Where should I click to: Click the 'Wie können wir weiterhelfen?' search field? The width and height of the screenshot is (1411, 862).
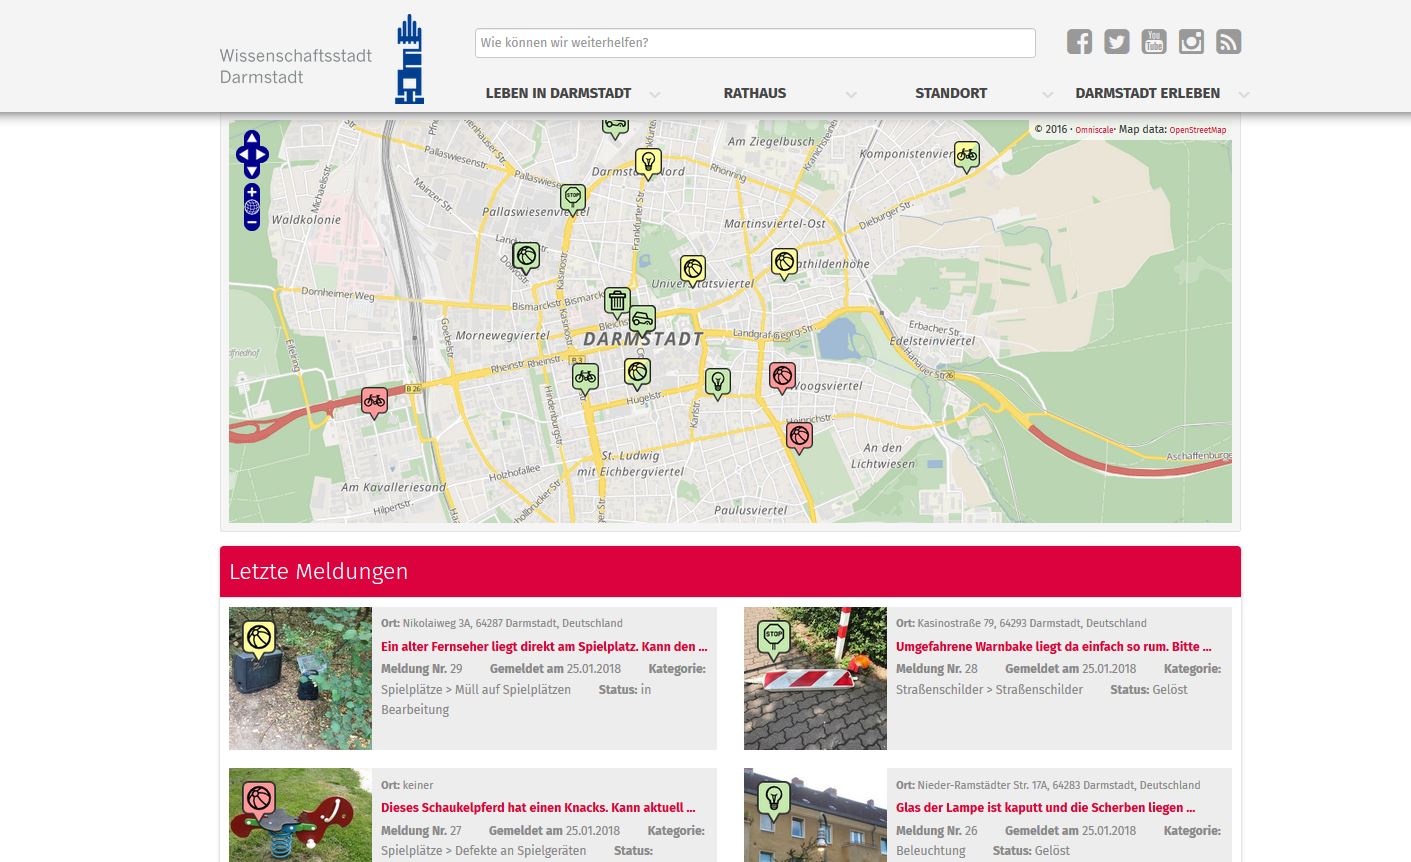coord(754,43)
